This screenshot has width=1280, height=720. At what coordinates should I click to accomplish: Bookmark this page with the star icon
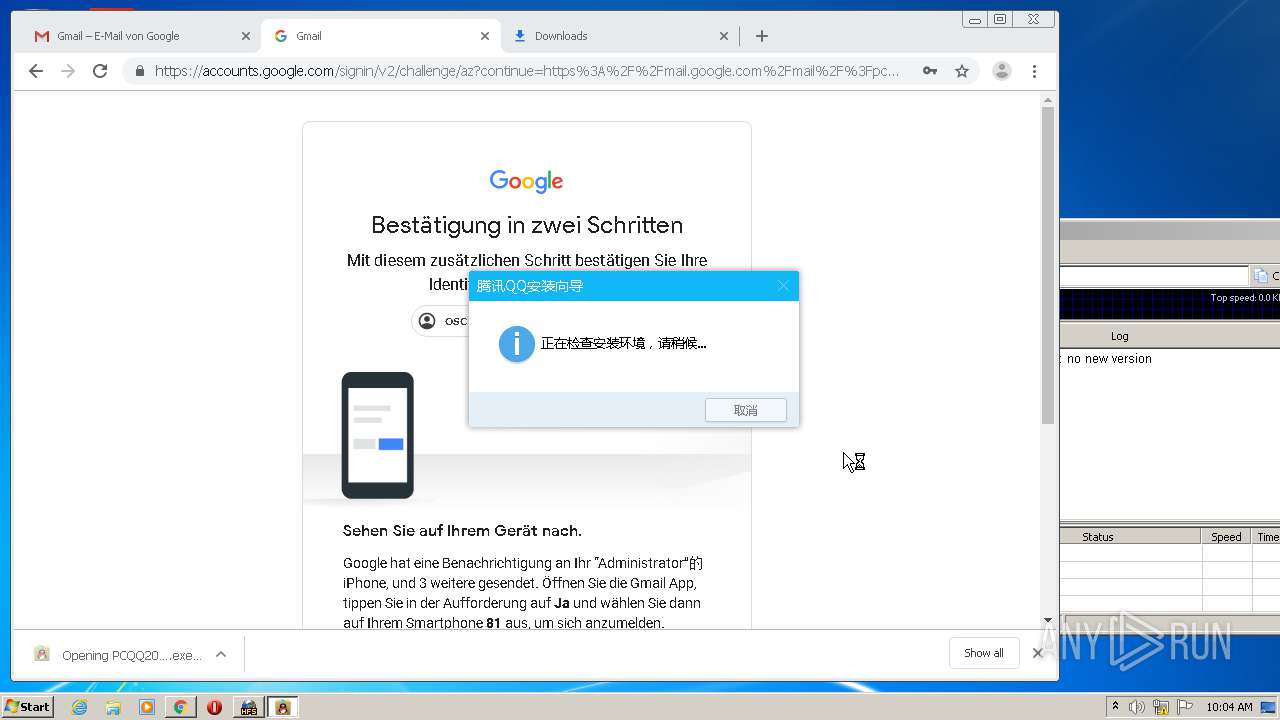point(962,71)
